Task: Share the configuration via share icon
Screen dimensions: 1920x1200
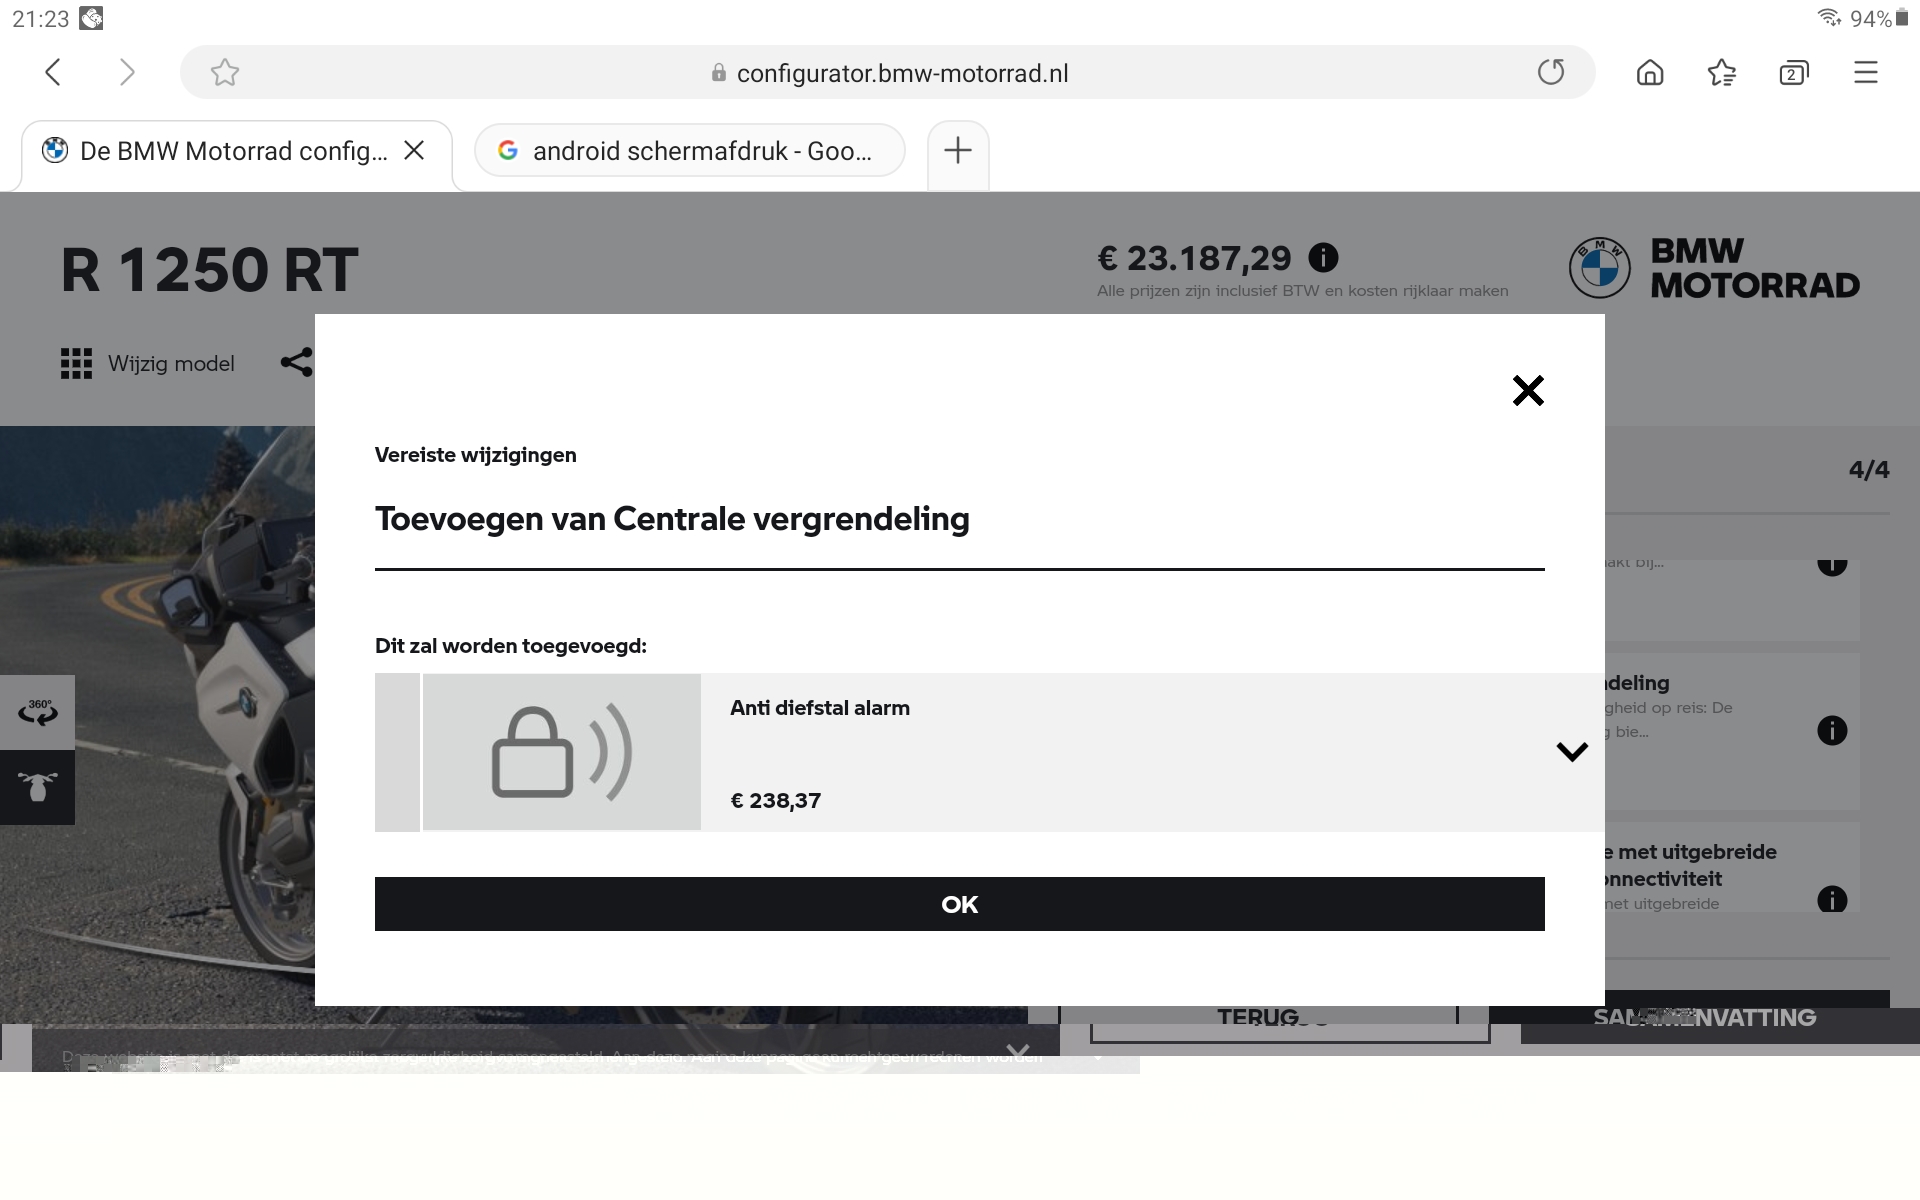Action: (x=297, y=362)
